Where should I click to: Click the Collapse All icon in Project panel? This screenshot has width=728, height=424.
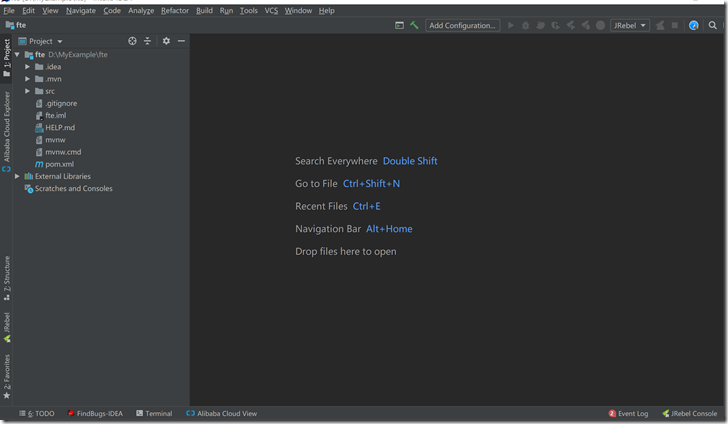[147, 41]
